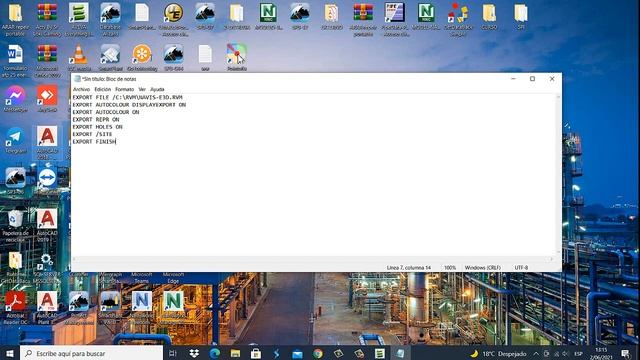Click the 'EXPORT AUTOCOLOUR DISPLAYEXPORT ON' line
This screenshot has width=640, height=360.
point(129,104)
